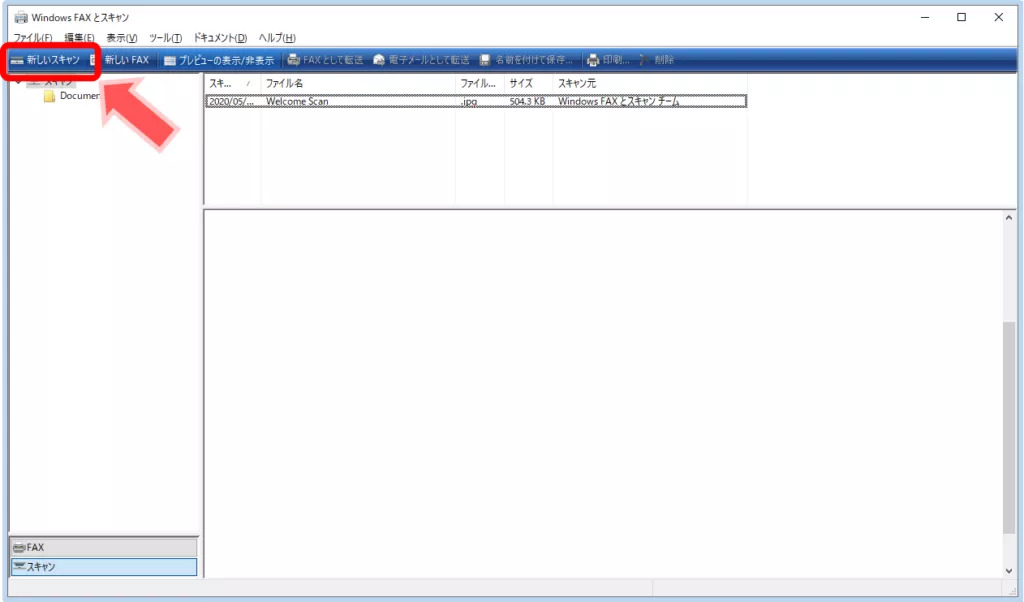The width and height of the screenshot is (1024, 602).
Task: Sort by ファイル名 column header
Action: tap(358, 84)
